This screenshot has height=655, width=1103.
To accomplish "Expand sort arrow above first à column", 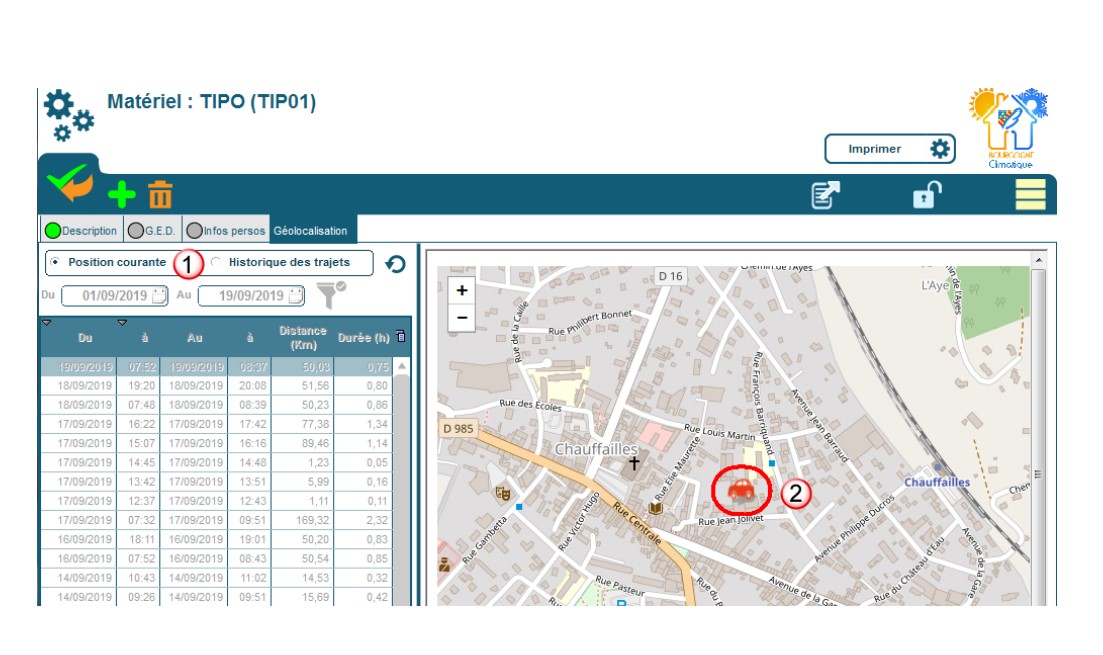I will tap(122, 322).
